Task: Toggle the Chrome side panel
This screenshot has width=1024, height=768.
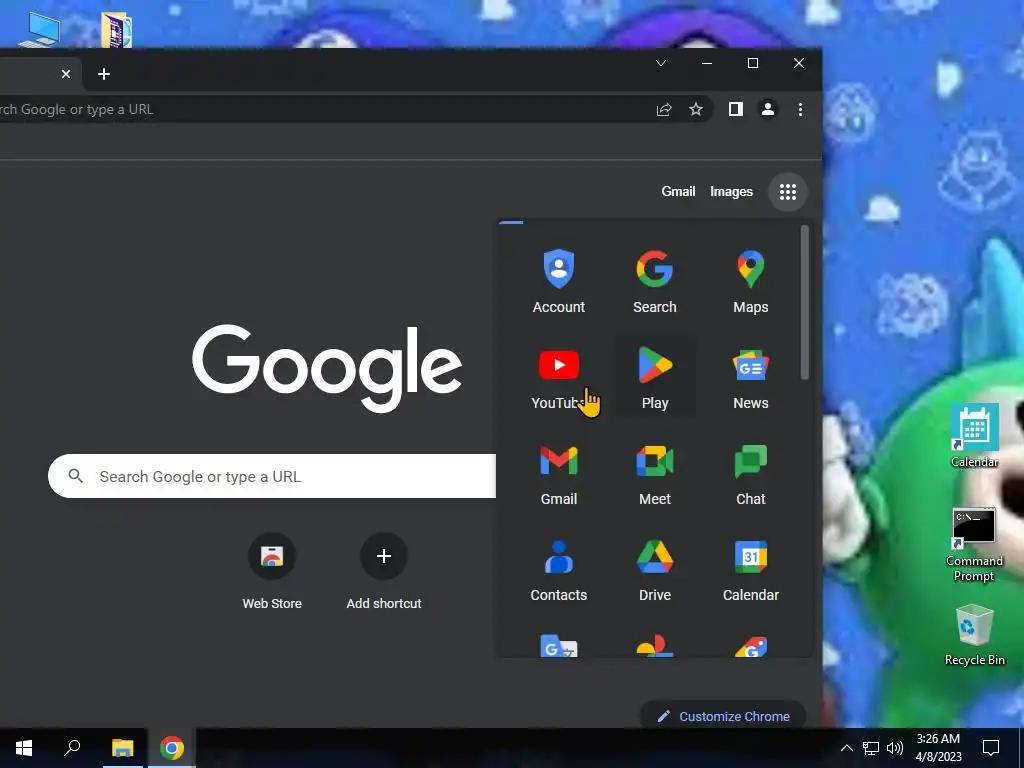Action: point(735,109)
